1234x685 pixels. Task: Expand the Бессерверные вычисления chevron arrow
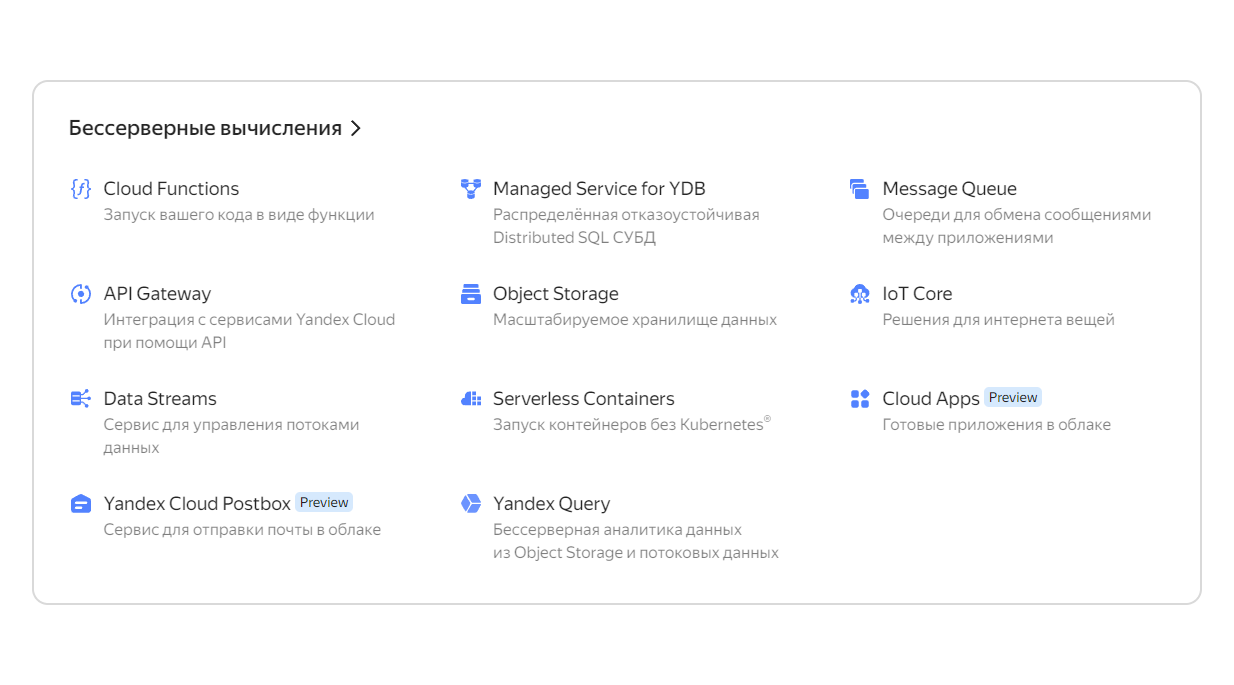pos(355,129)
